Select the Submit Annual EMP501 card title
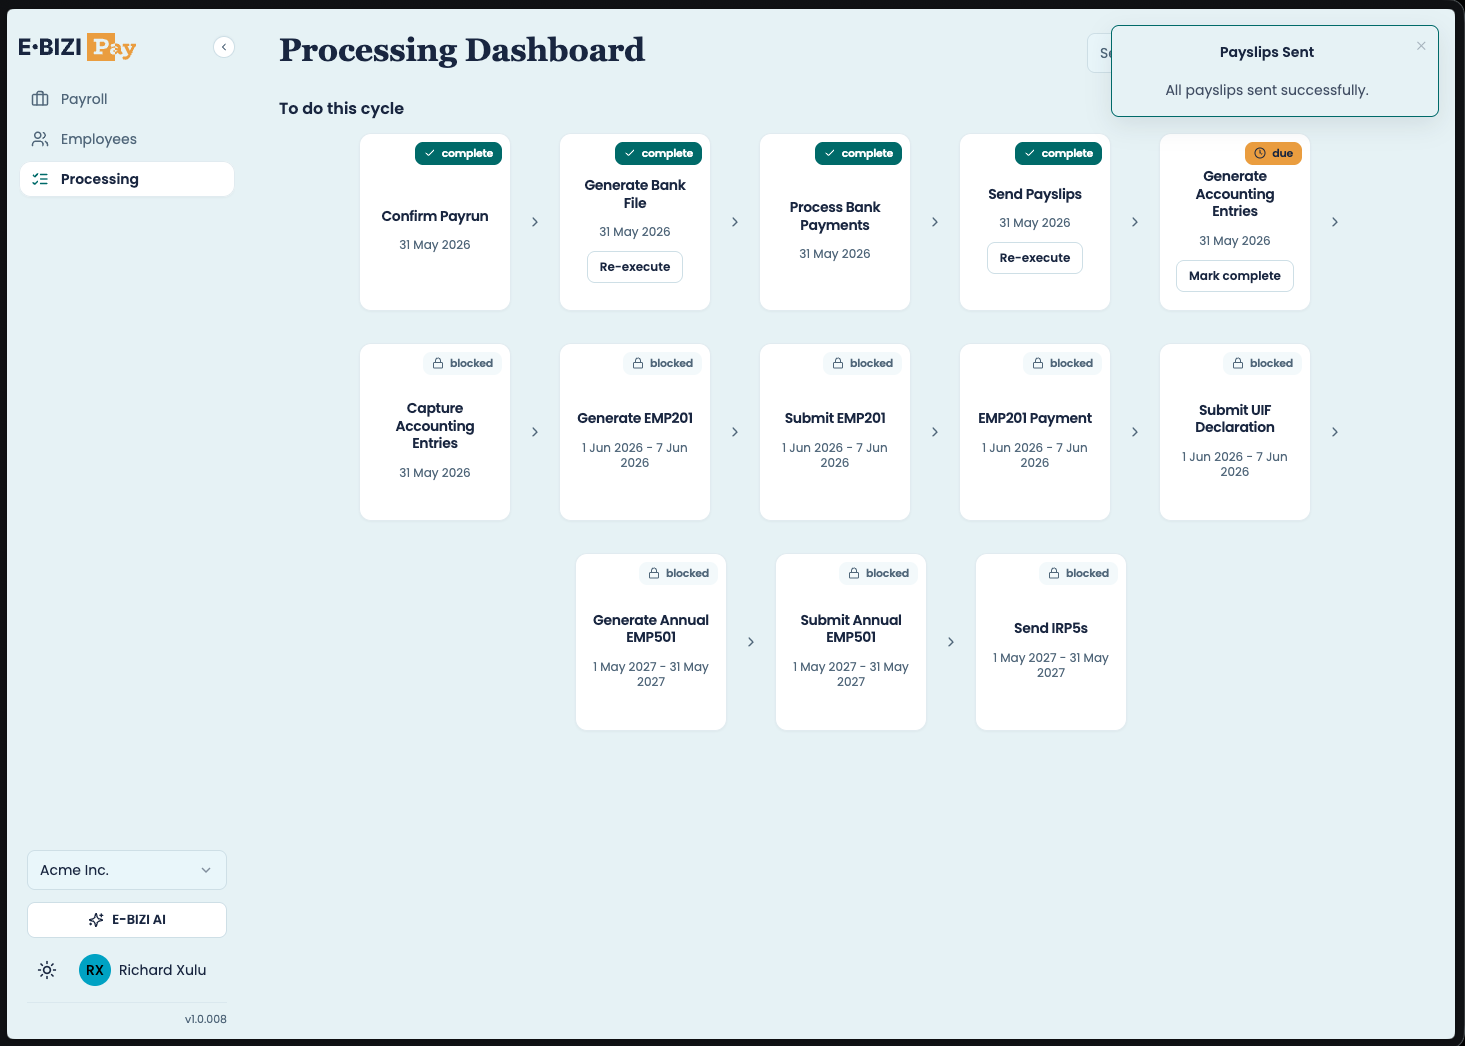Screen dimensions: 1465x1046 pyautogui.click(x=851, y=628)
